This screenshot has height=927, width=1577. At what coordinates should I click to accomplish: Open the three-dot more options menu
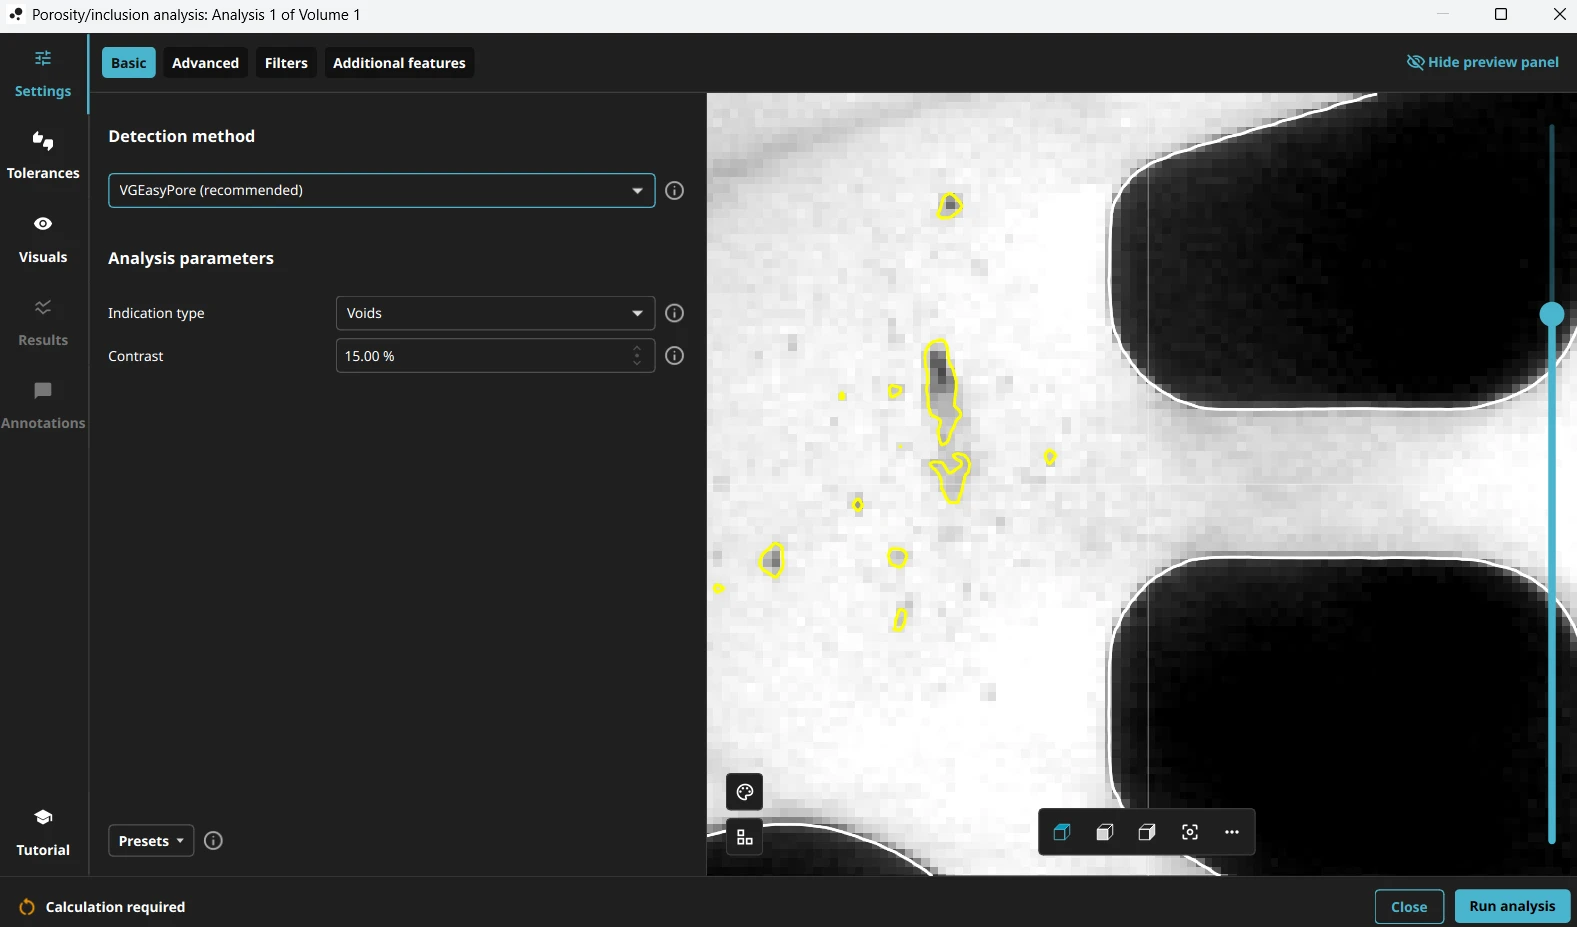point(1231,832)
